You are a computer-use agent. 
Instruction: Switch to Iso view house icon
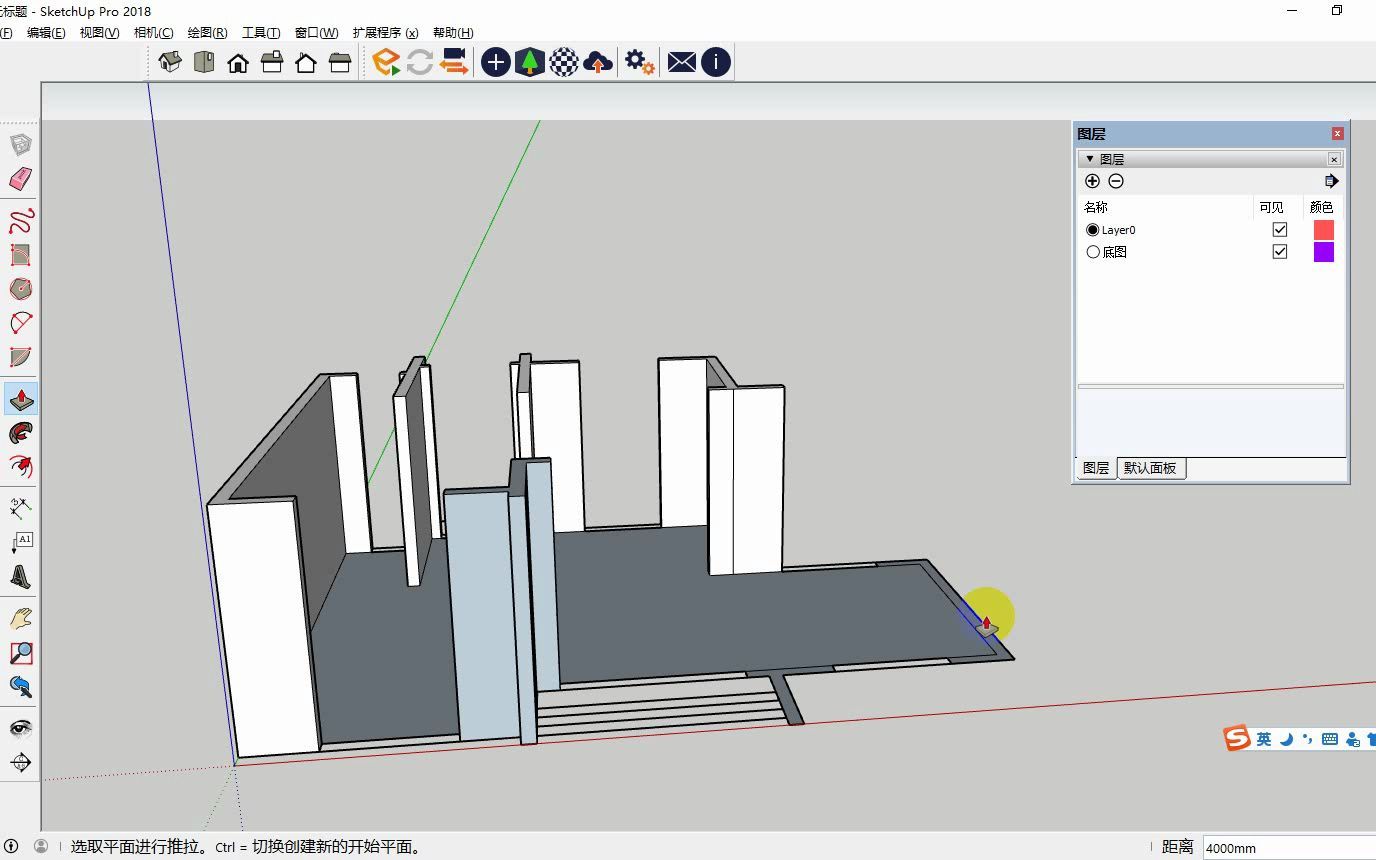(170, 62)
